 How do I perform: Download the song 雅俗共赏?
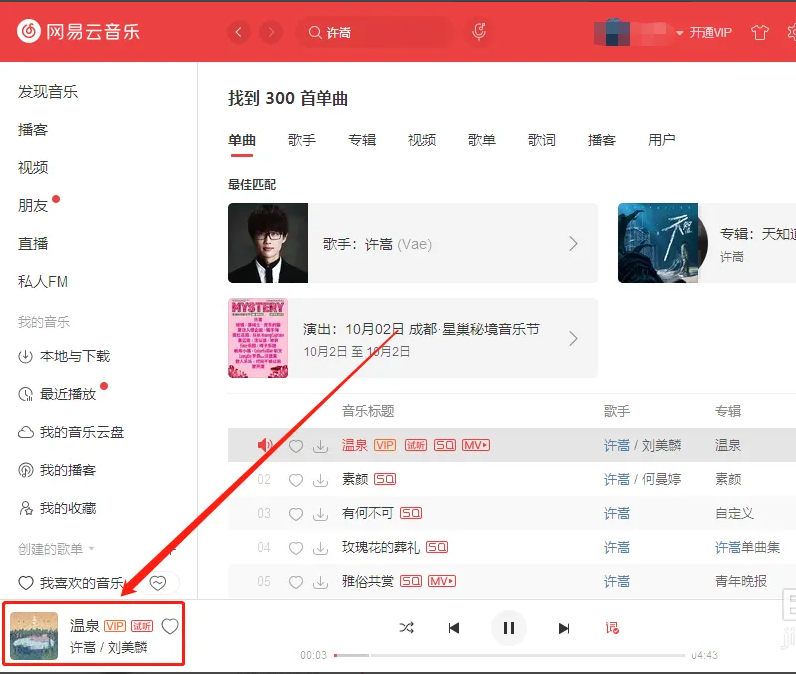pyautogui.click(x=320, y=582)
